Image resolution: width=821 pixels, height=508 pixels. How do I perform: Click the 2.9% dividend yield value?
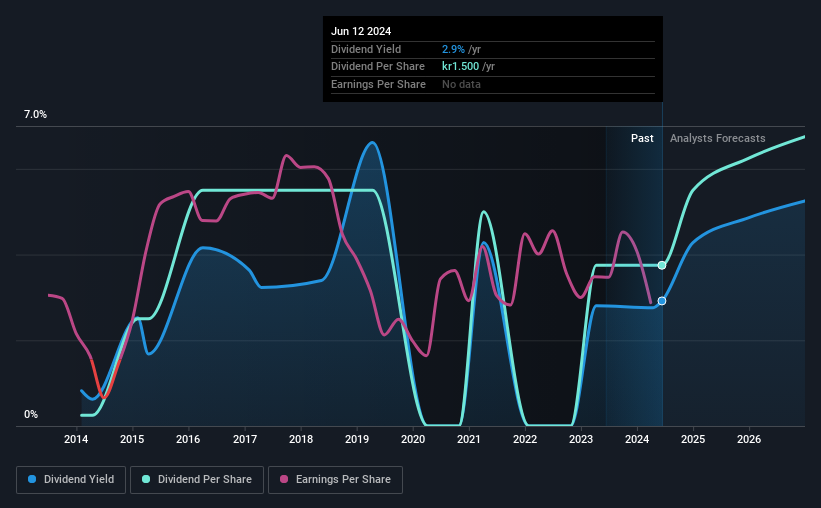[x=453, y=49]
